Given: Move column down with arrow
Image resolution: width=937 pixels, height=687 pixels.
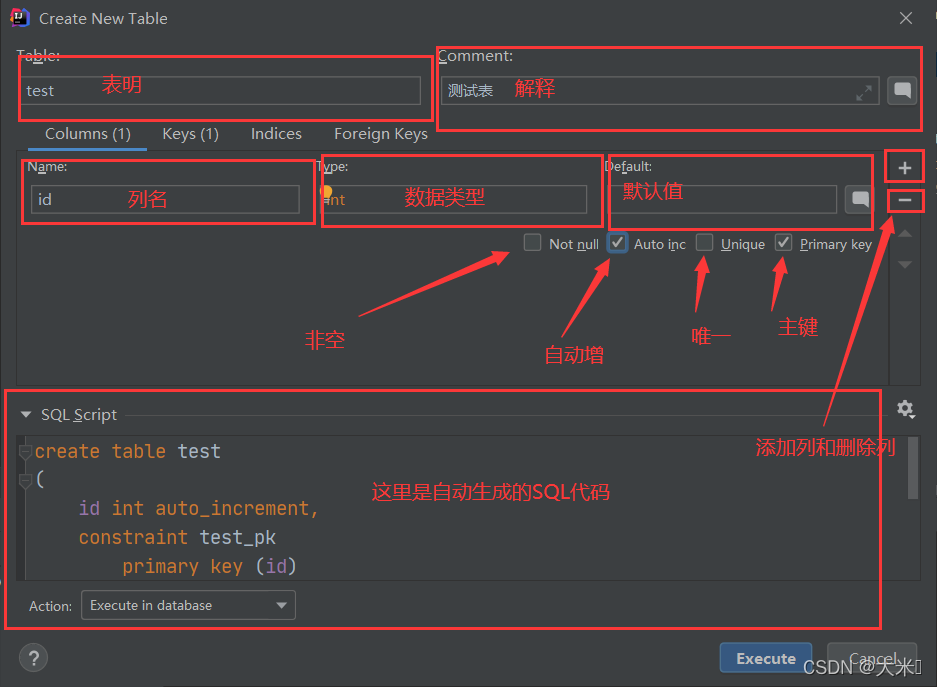Looking at the screenshot, I should [x=905, y=264].
